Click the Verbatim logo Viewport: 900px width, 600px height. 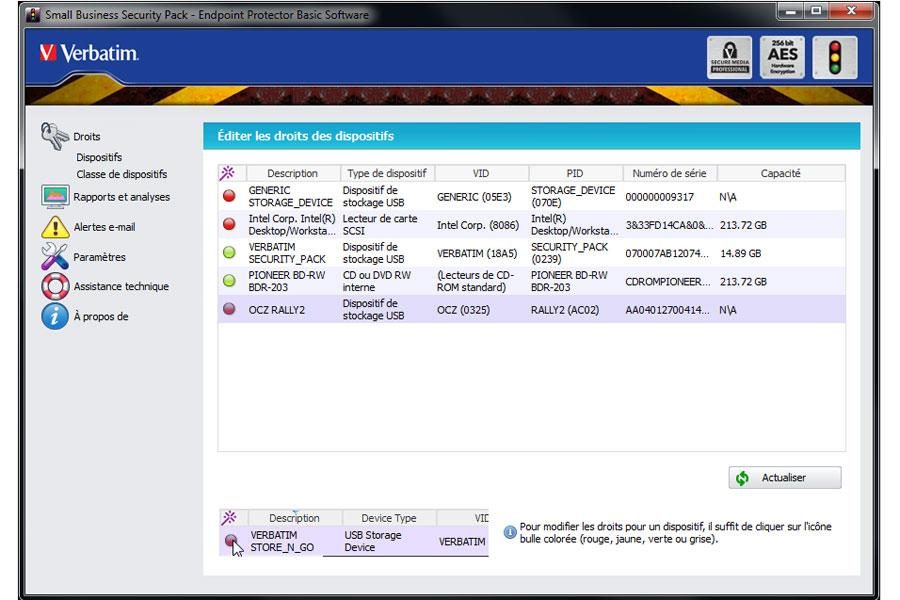[x=89, y=53]
